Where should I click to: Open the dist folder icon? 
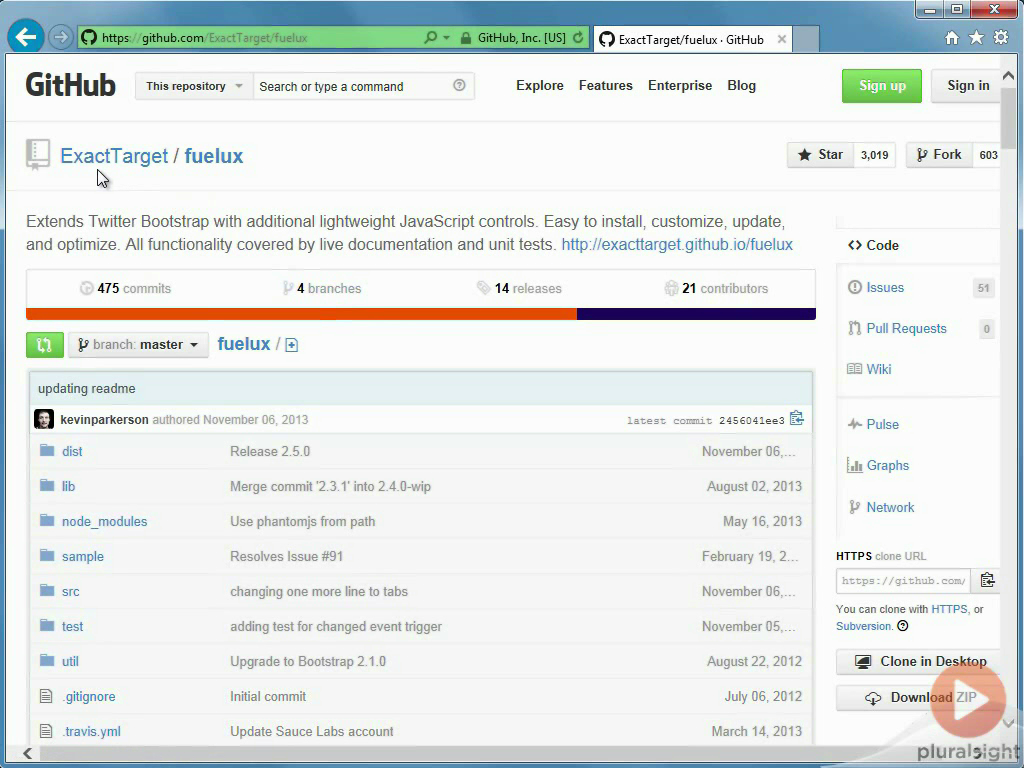tap(47, 451)
